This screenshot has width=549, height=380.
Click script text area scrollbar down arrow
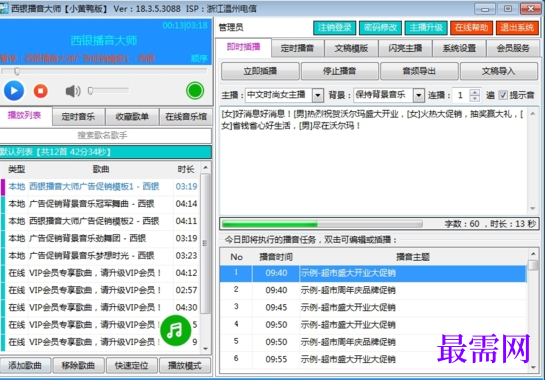[x=533, y=209]
